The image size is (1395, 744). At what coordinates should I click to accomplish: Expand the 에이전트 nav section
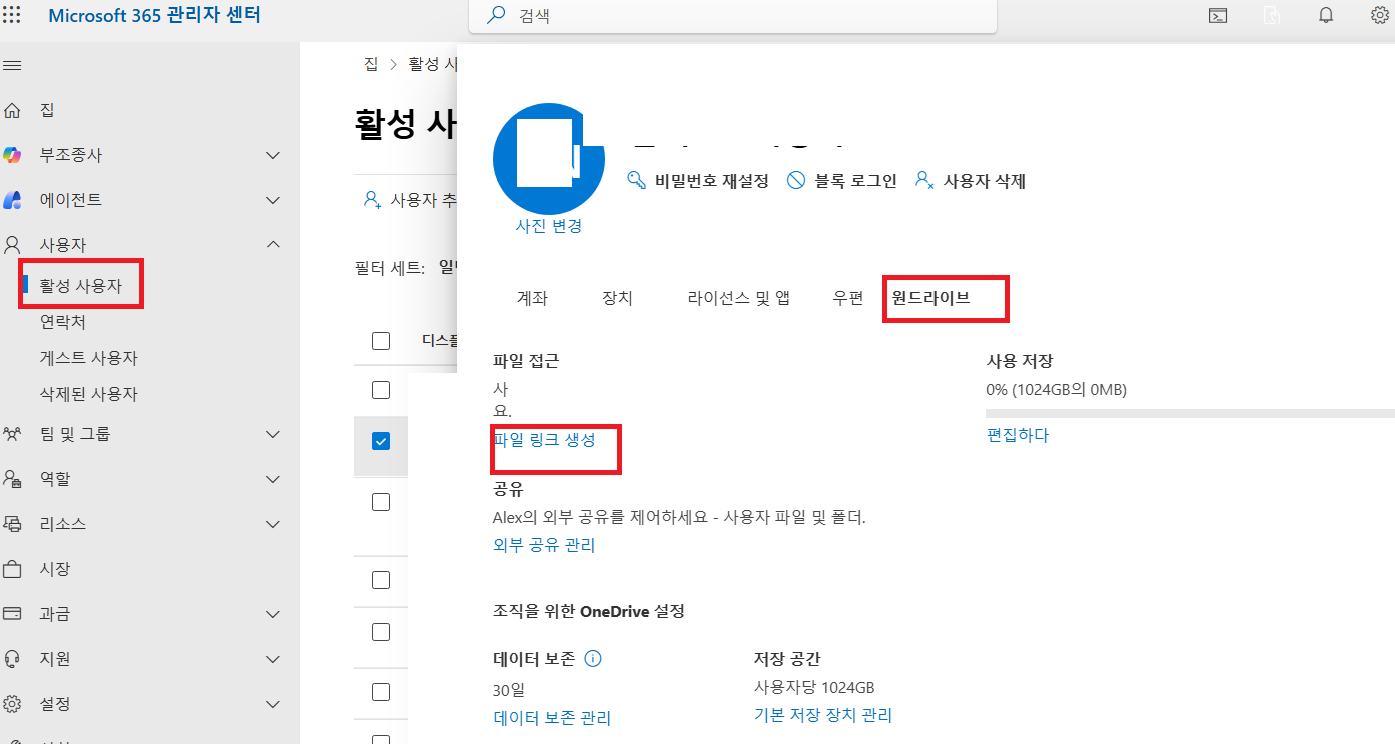(273, 200)
